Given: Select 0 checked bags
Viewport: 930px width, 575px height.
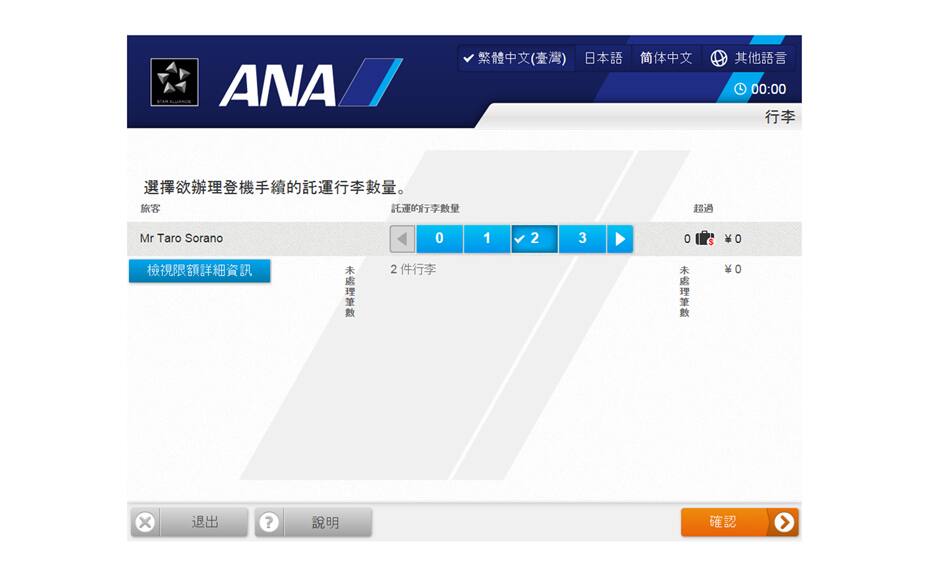Looking at the screenshot, I should pos(439,239).
